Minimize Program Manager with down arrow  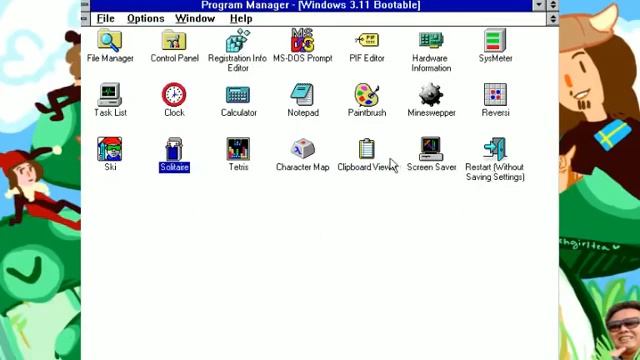coord(539,5)
